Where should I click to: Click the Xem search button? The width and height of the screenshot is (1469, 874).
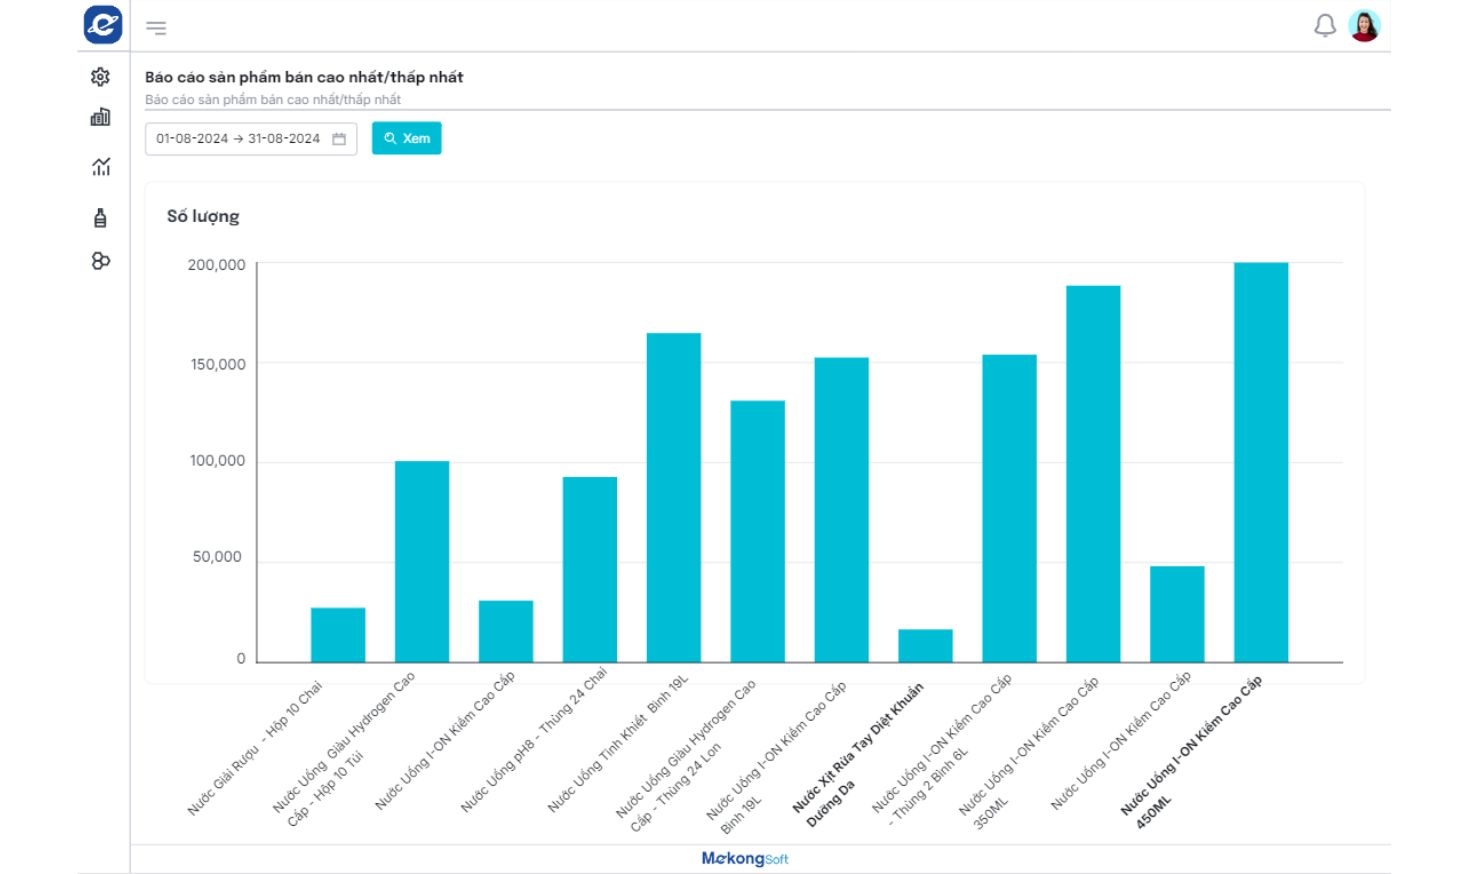[406, 139]
